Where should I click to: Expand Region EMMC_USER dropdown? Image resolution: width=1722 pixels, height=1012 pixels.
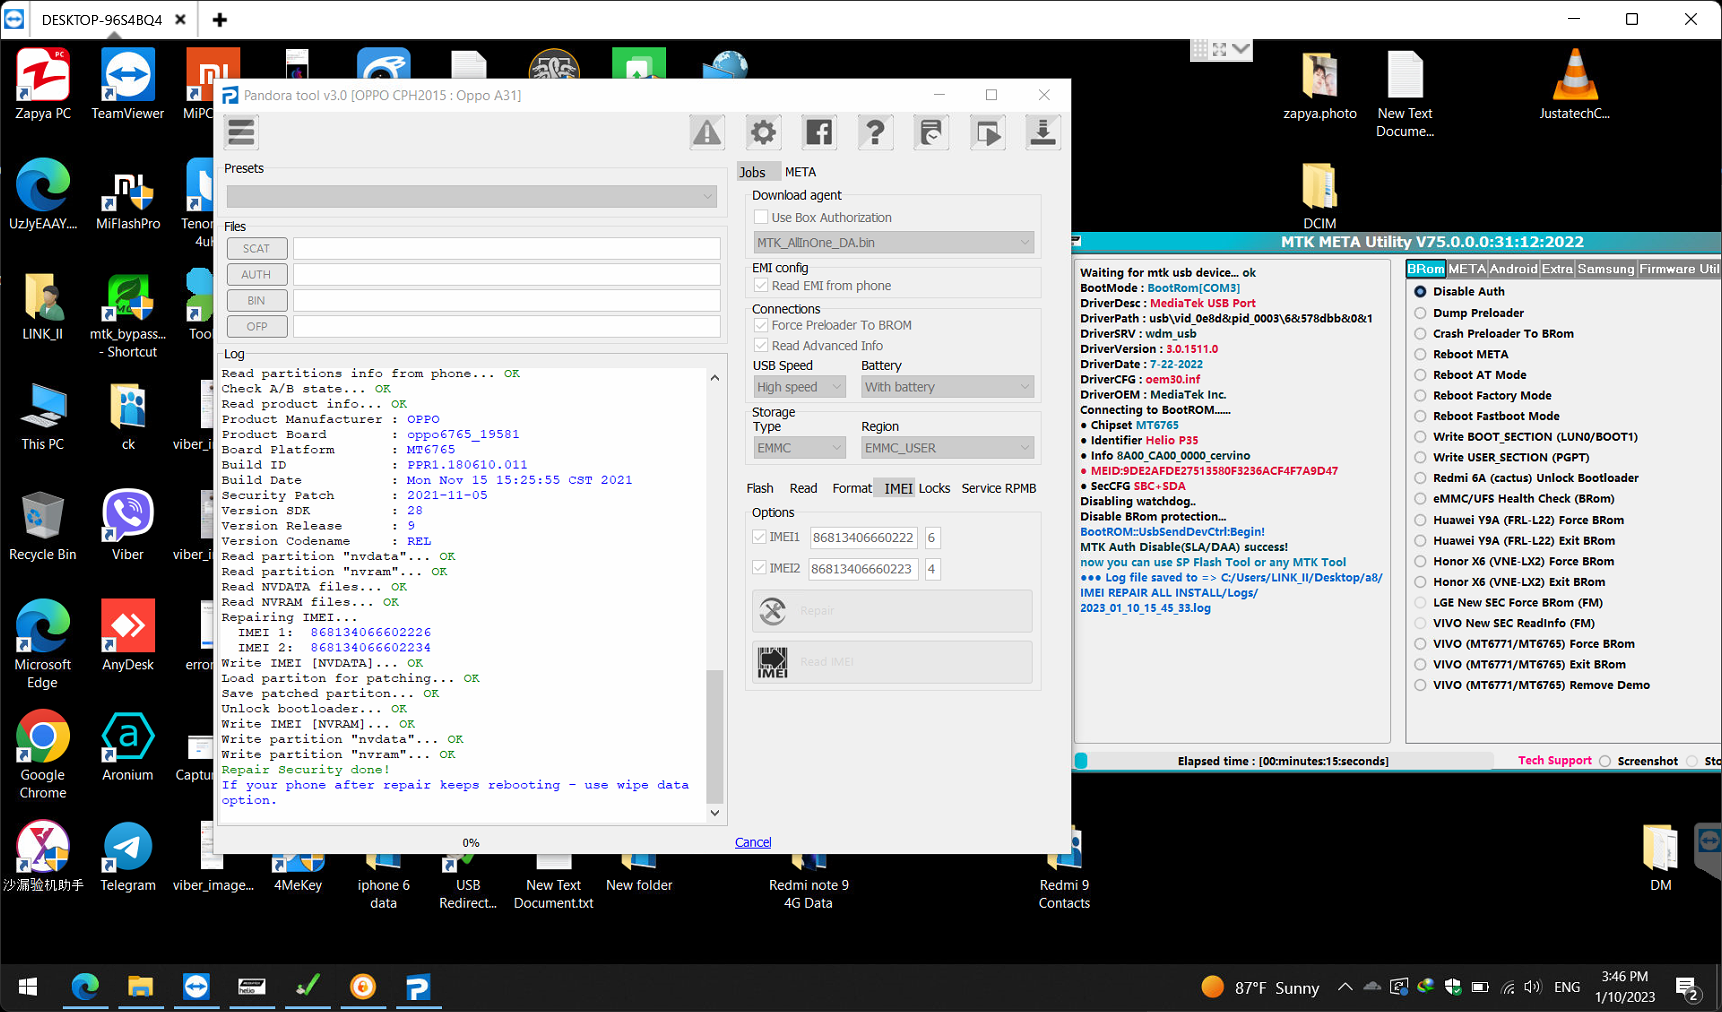click(x=947, y=448)
